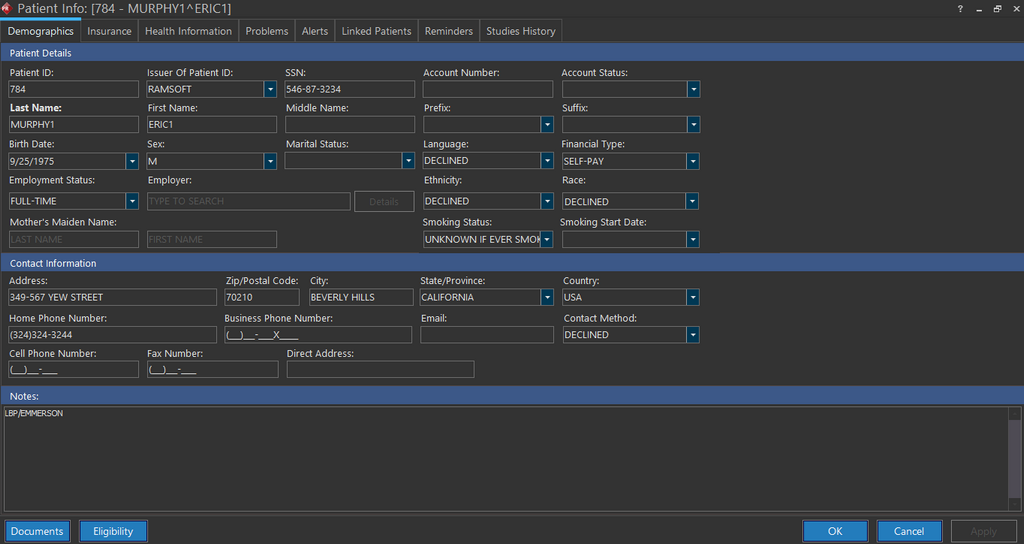This screenshot has width=1024, height=544.
Task: Go to the Studies History tab
Action: (x=520, y=31)
